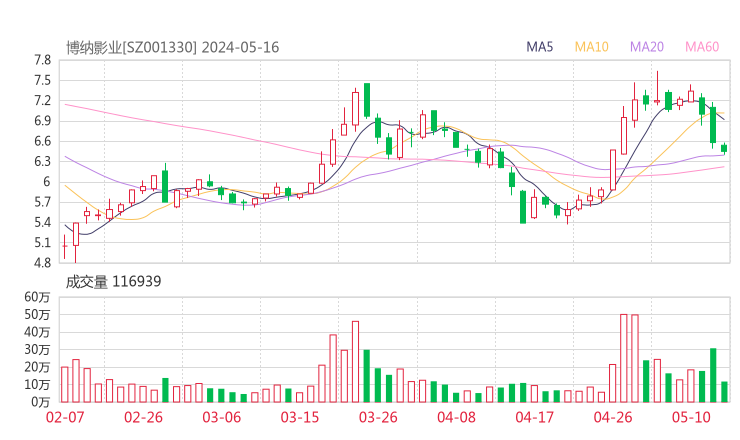
Task: Click the 5.1 price axis label
Action: (x=42, y=243)
